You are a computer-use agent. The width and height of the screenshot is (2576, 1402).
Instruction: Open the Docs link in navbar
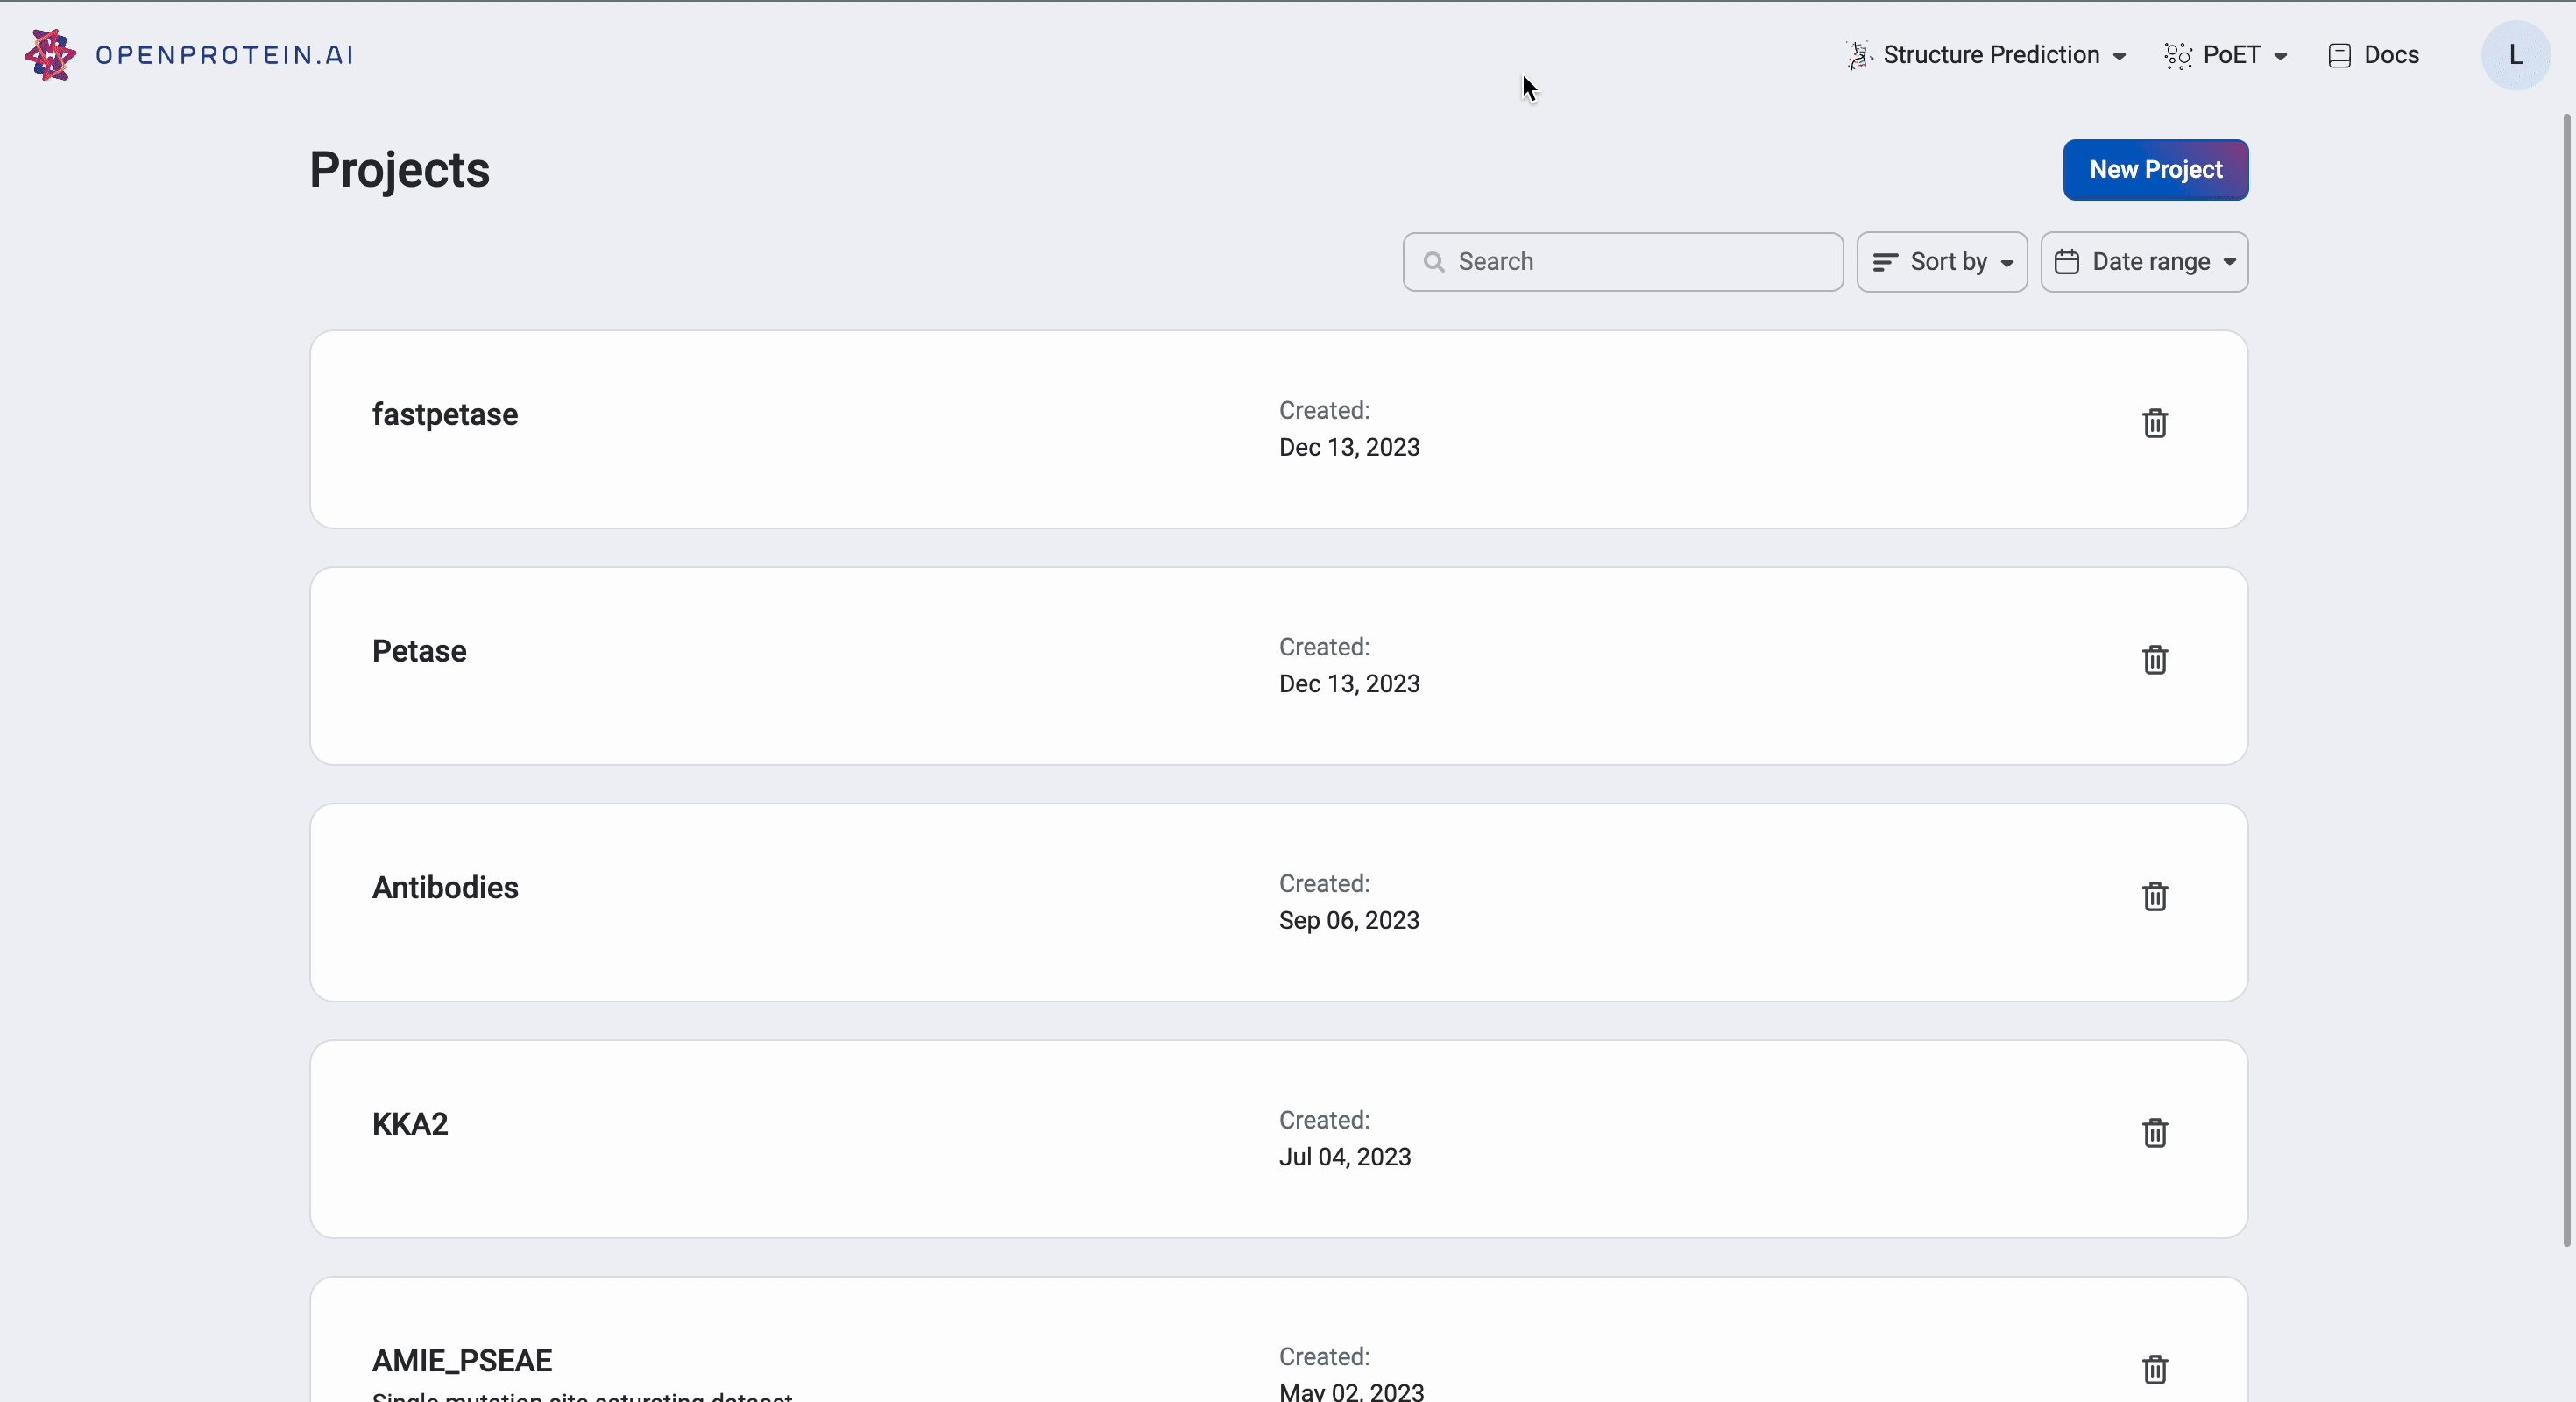2390,55
